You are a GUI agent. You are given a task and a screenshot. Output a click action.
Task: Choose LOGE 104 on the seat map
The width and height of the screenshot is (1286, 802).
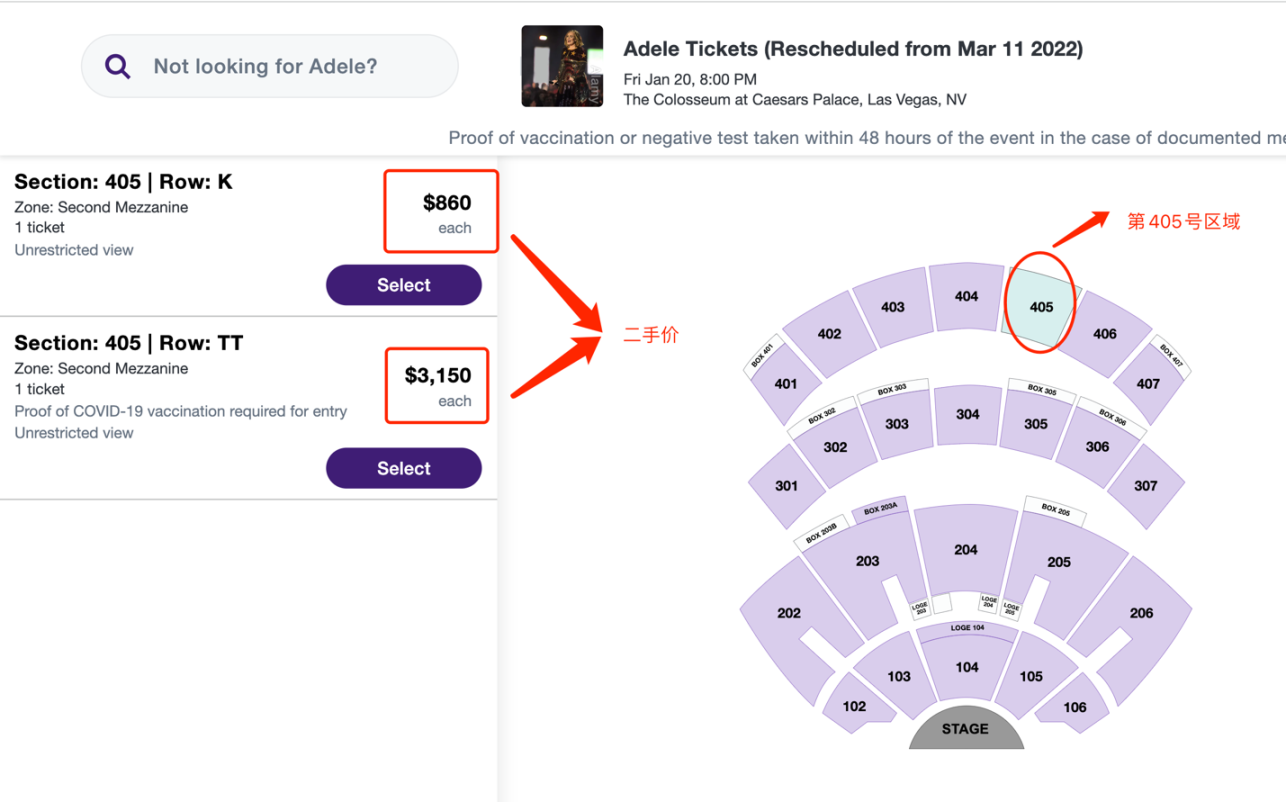[x=967, y=628]
